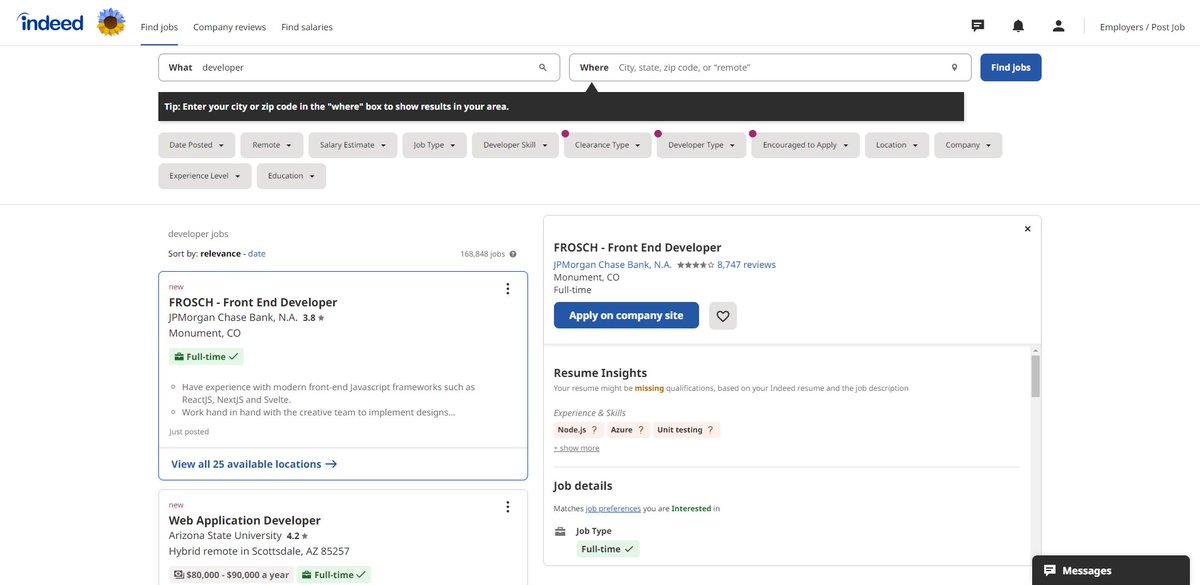Open the Encouraged to Apply filter dropdown
Screen dimensions: 1200x585
(806, 145)
